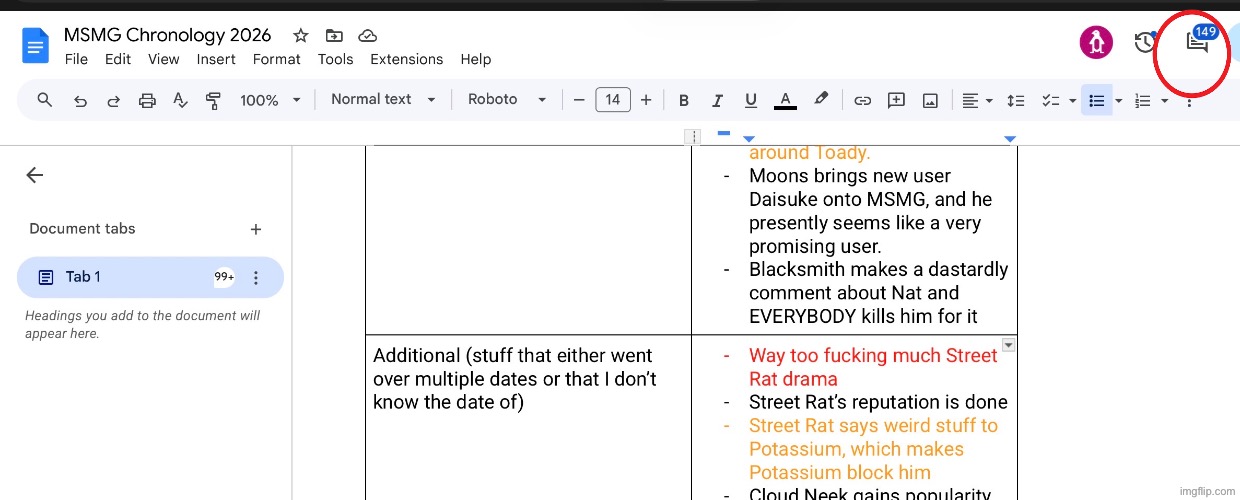
Task: Run spelling and grammar check icon
Action: click(180, 100)
